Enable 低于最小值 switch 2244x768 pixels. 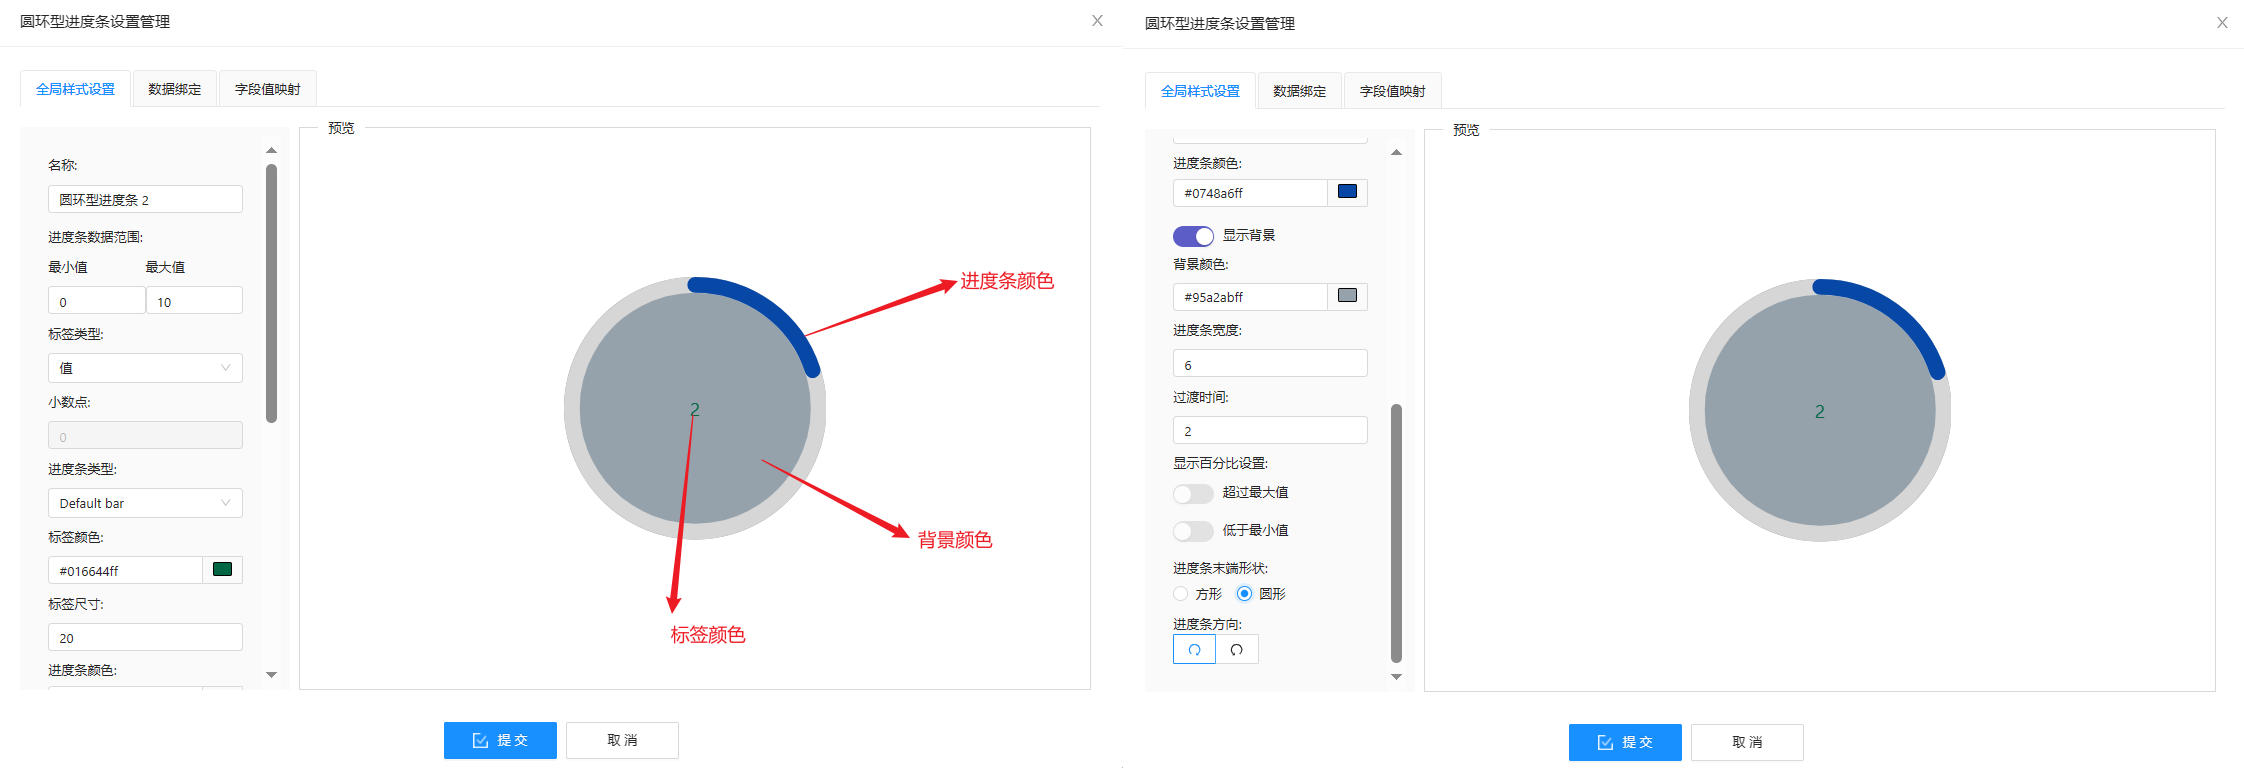click(1193, 531)
